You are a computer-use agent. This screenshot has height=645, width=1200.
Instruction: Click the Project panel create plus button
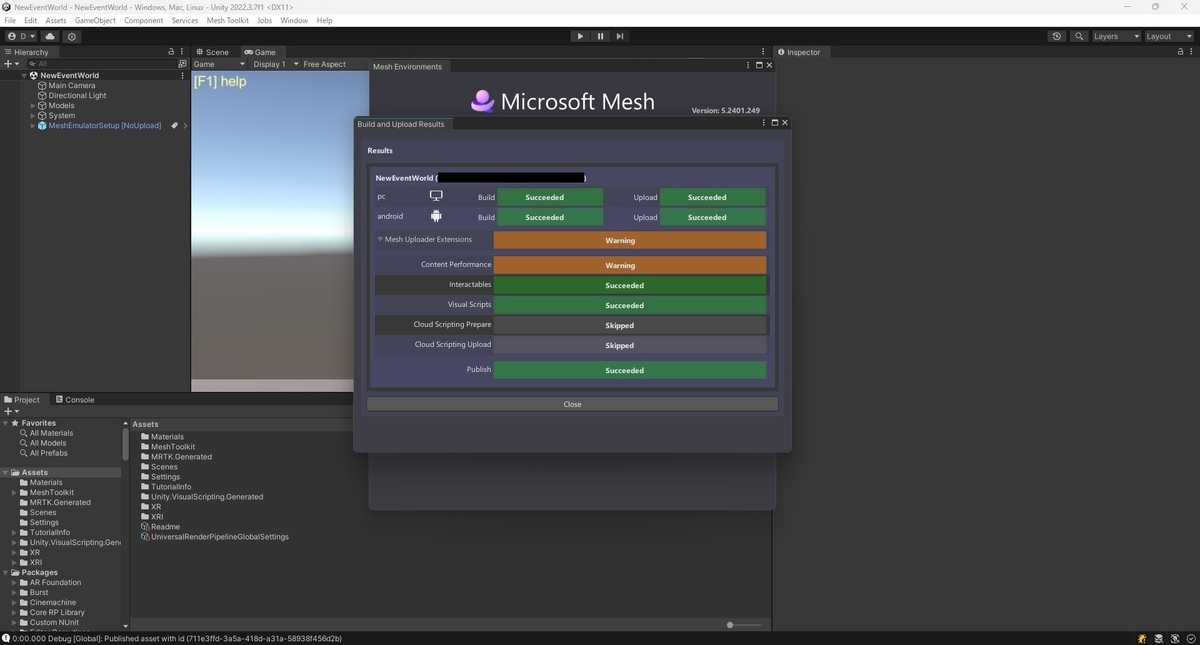point(11,411)
